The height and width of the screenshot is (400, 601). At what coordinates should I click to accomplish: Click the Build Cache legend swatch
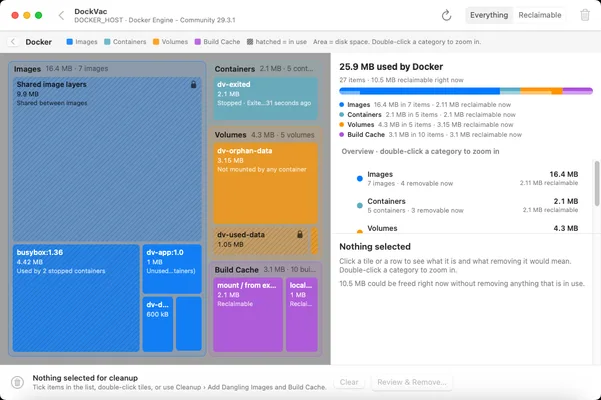coord(197,42)
